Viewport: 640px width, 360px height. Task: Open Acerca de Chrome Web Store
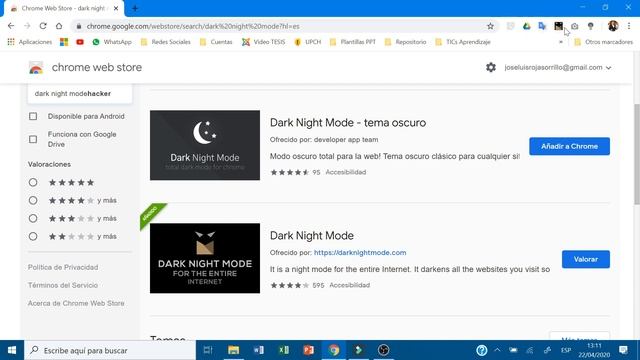click(x=76, y=303)
